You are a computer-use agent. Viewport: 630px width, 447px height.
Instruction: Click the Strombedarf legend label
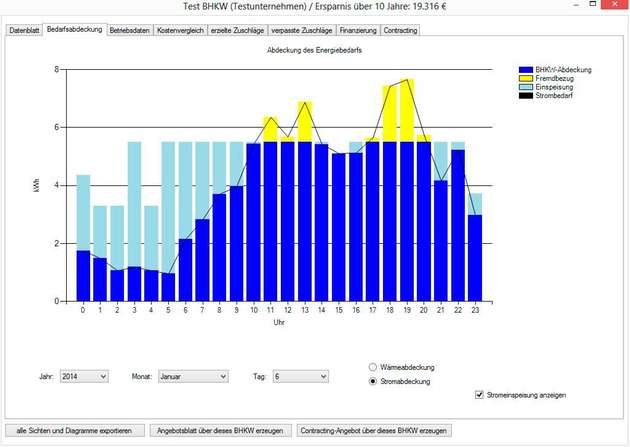[x=554, y=96]
